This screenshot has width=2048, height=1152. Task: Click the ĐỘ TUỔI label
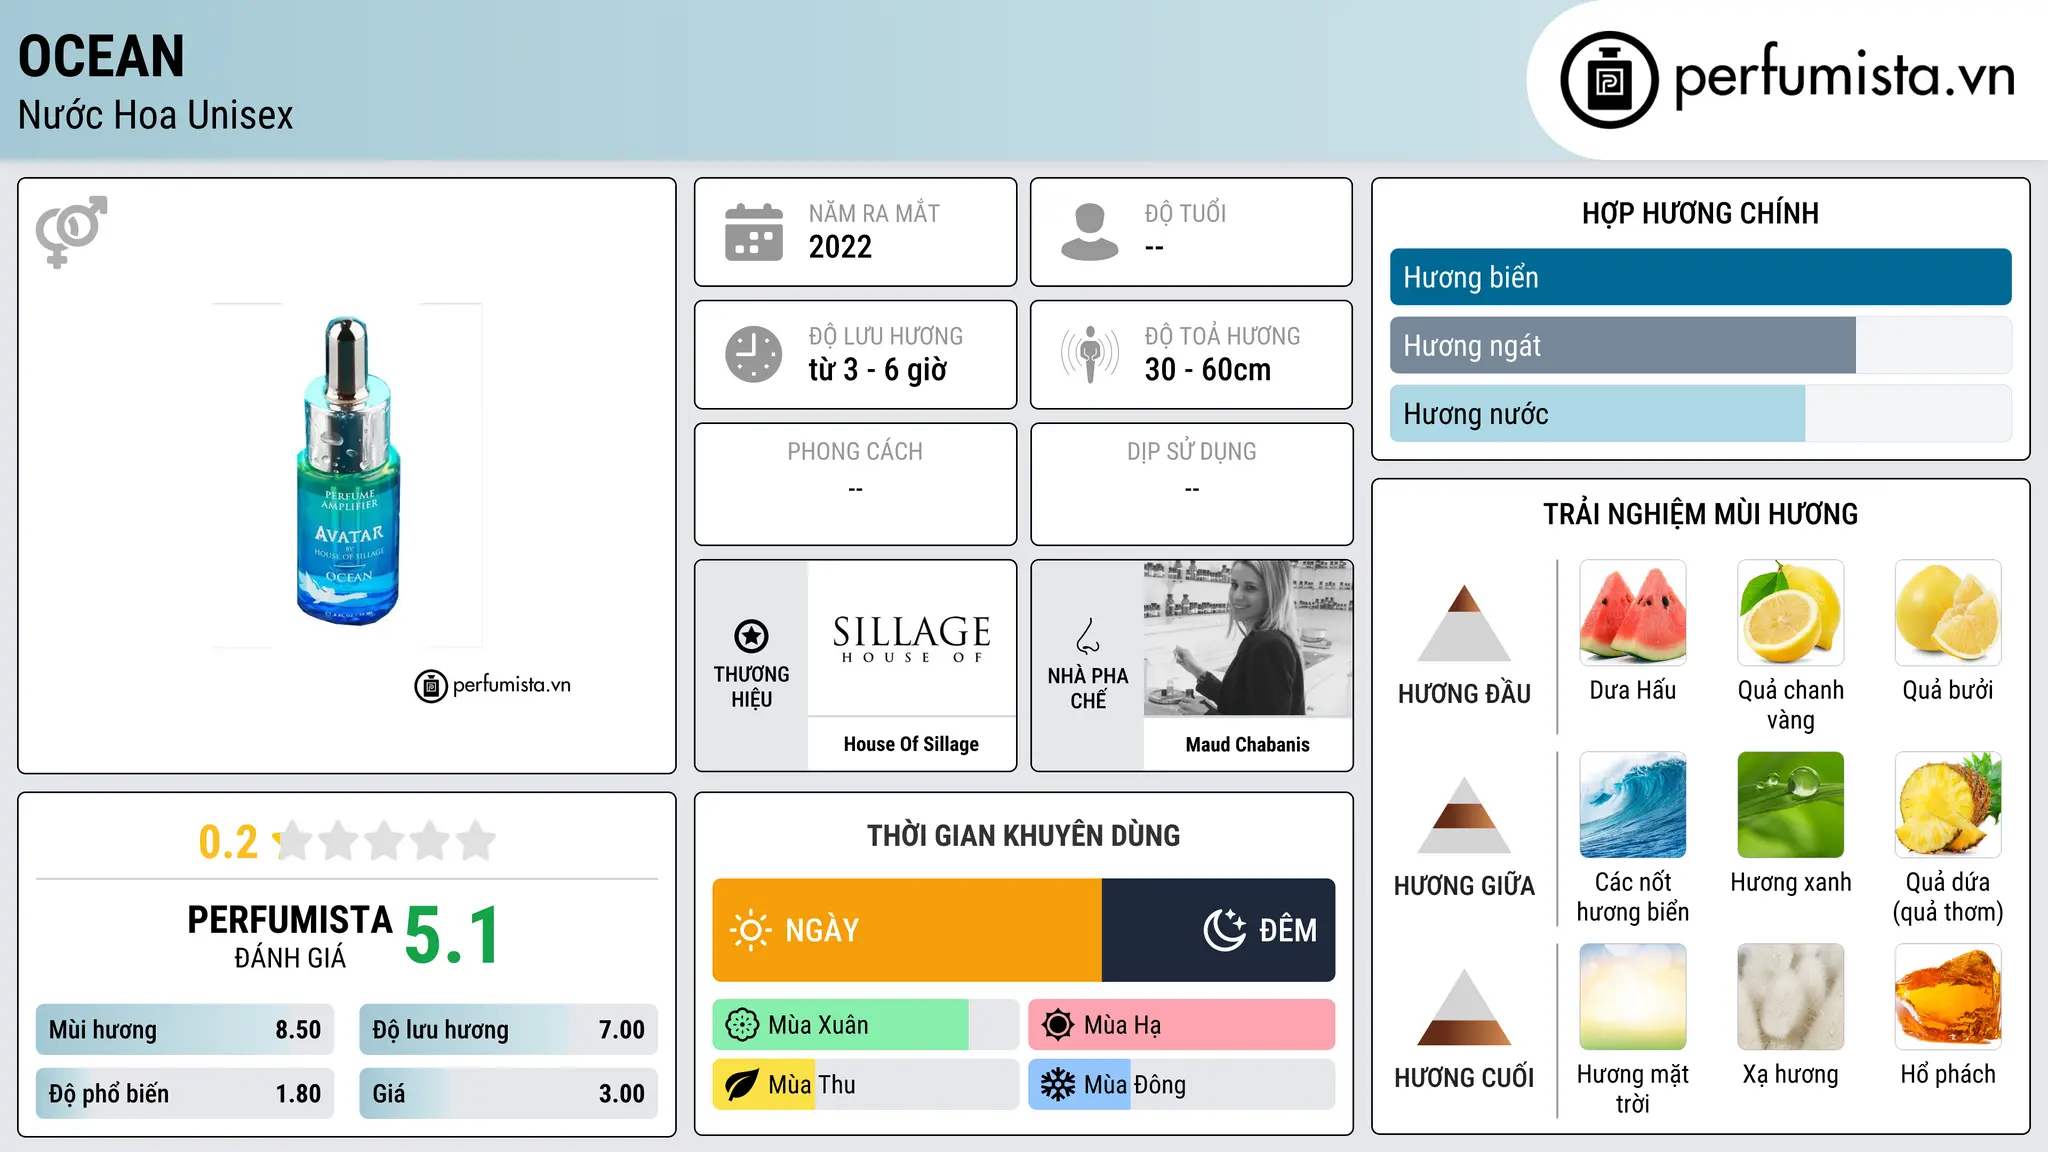click(x=1185, y=213)
